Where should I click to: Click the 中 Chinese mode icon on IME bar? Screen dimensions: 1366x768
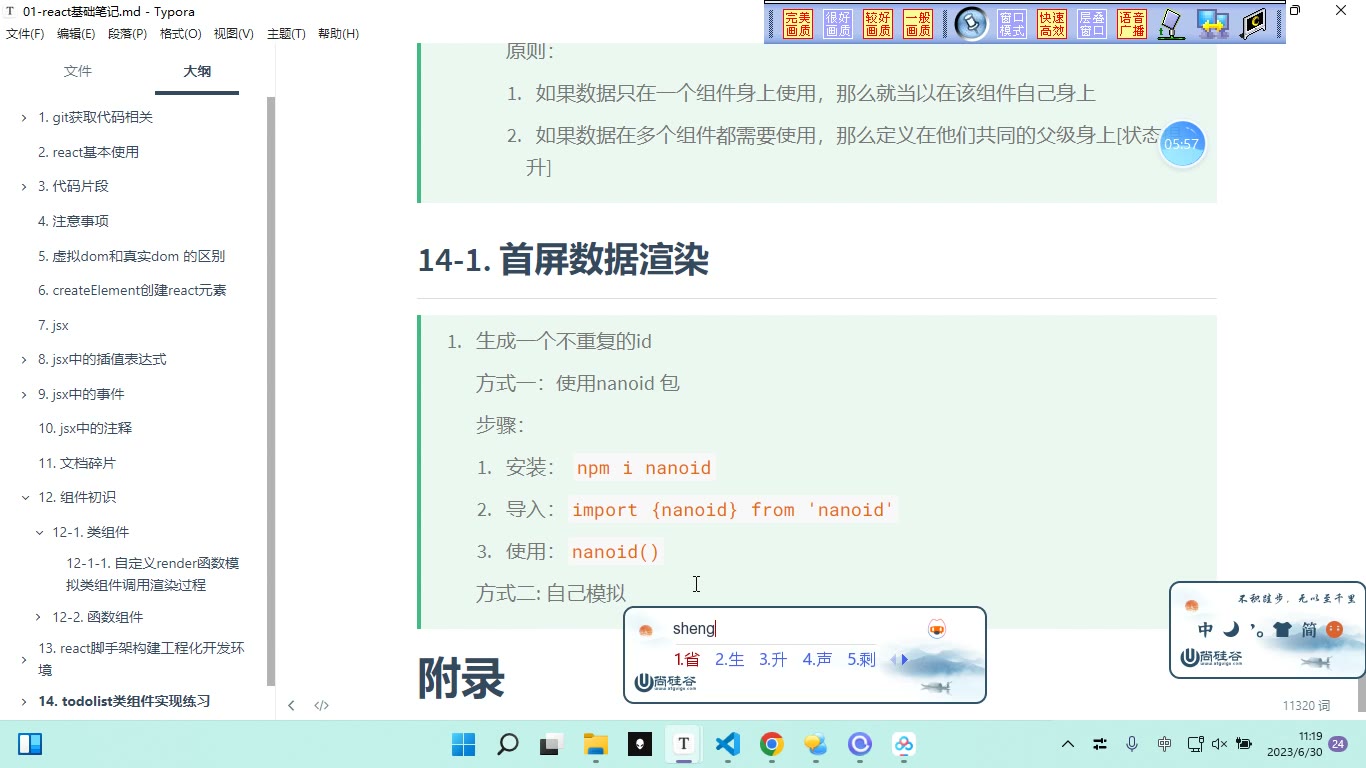(x=1206, y=629)
